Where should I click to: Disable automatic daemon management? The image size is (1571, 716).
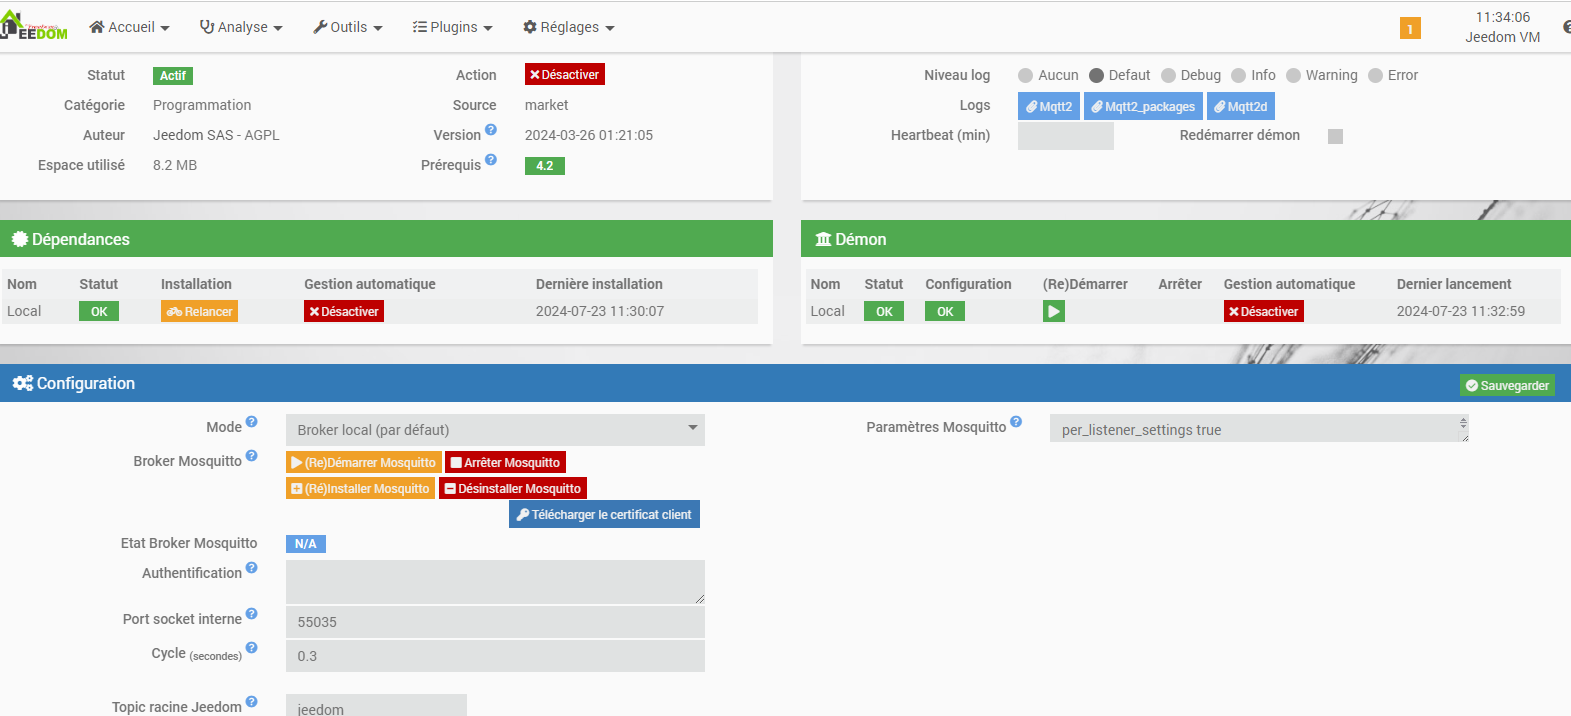[1264, 312]
